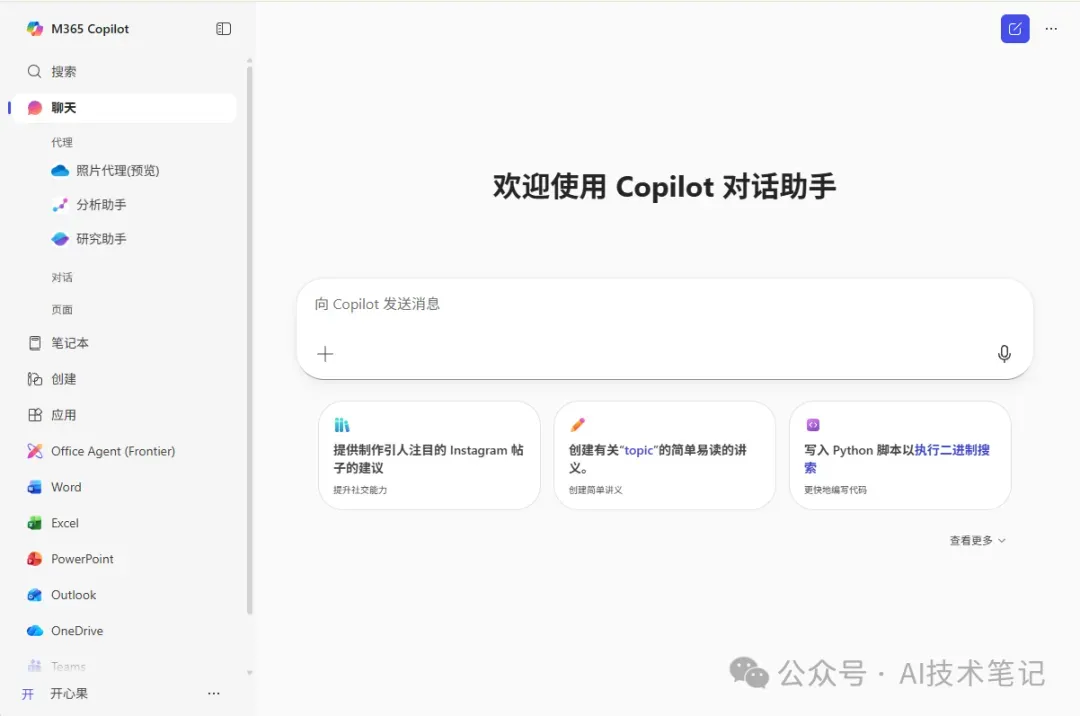The width and height of the screenshot is (1080, 716).
Task: Open 应用 from the sidebar
Action: click(x=124, y=415)
